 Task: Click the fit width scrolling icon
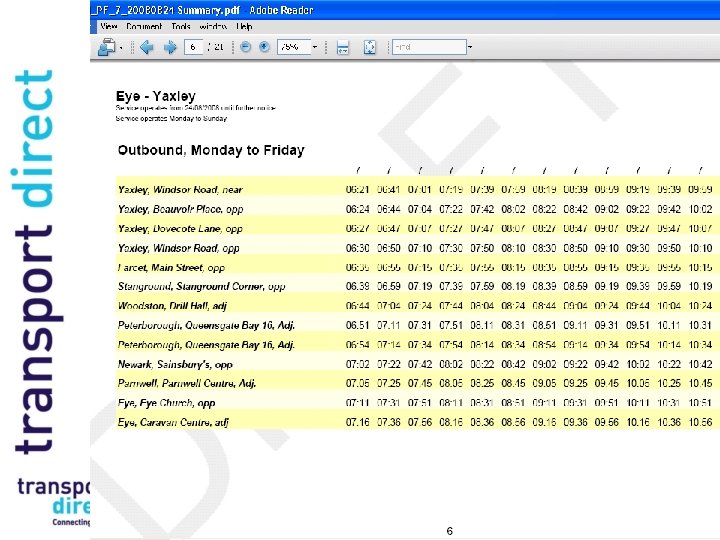pyautogui.click(x=343, y=47)
